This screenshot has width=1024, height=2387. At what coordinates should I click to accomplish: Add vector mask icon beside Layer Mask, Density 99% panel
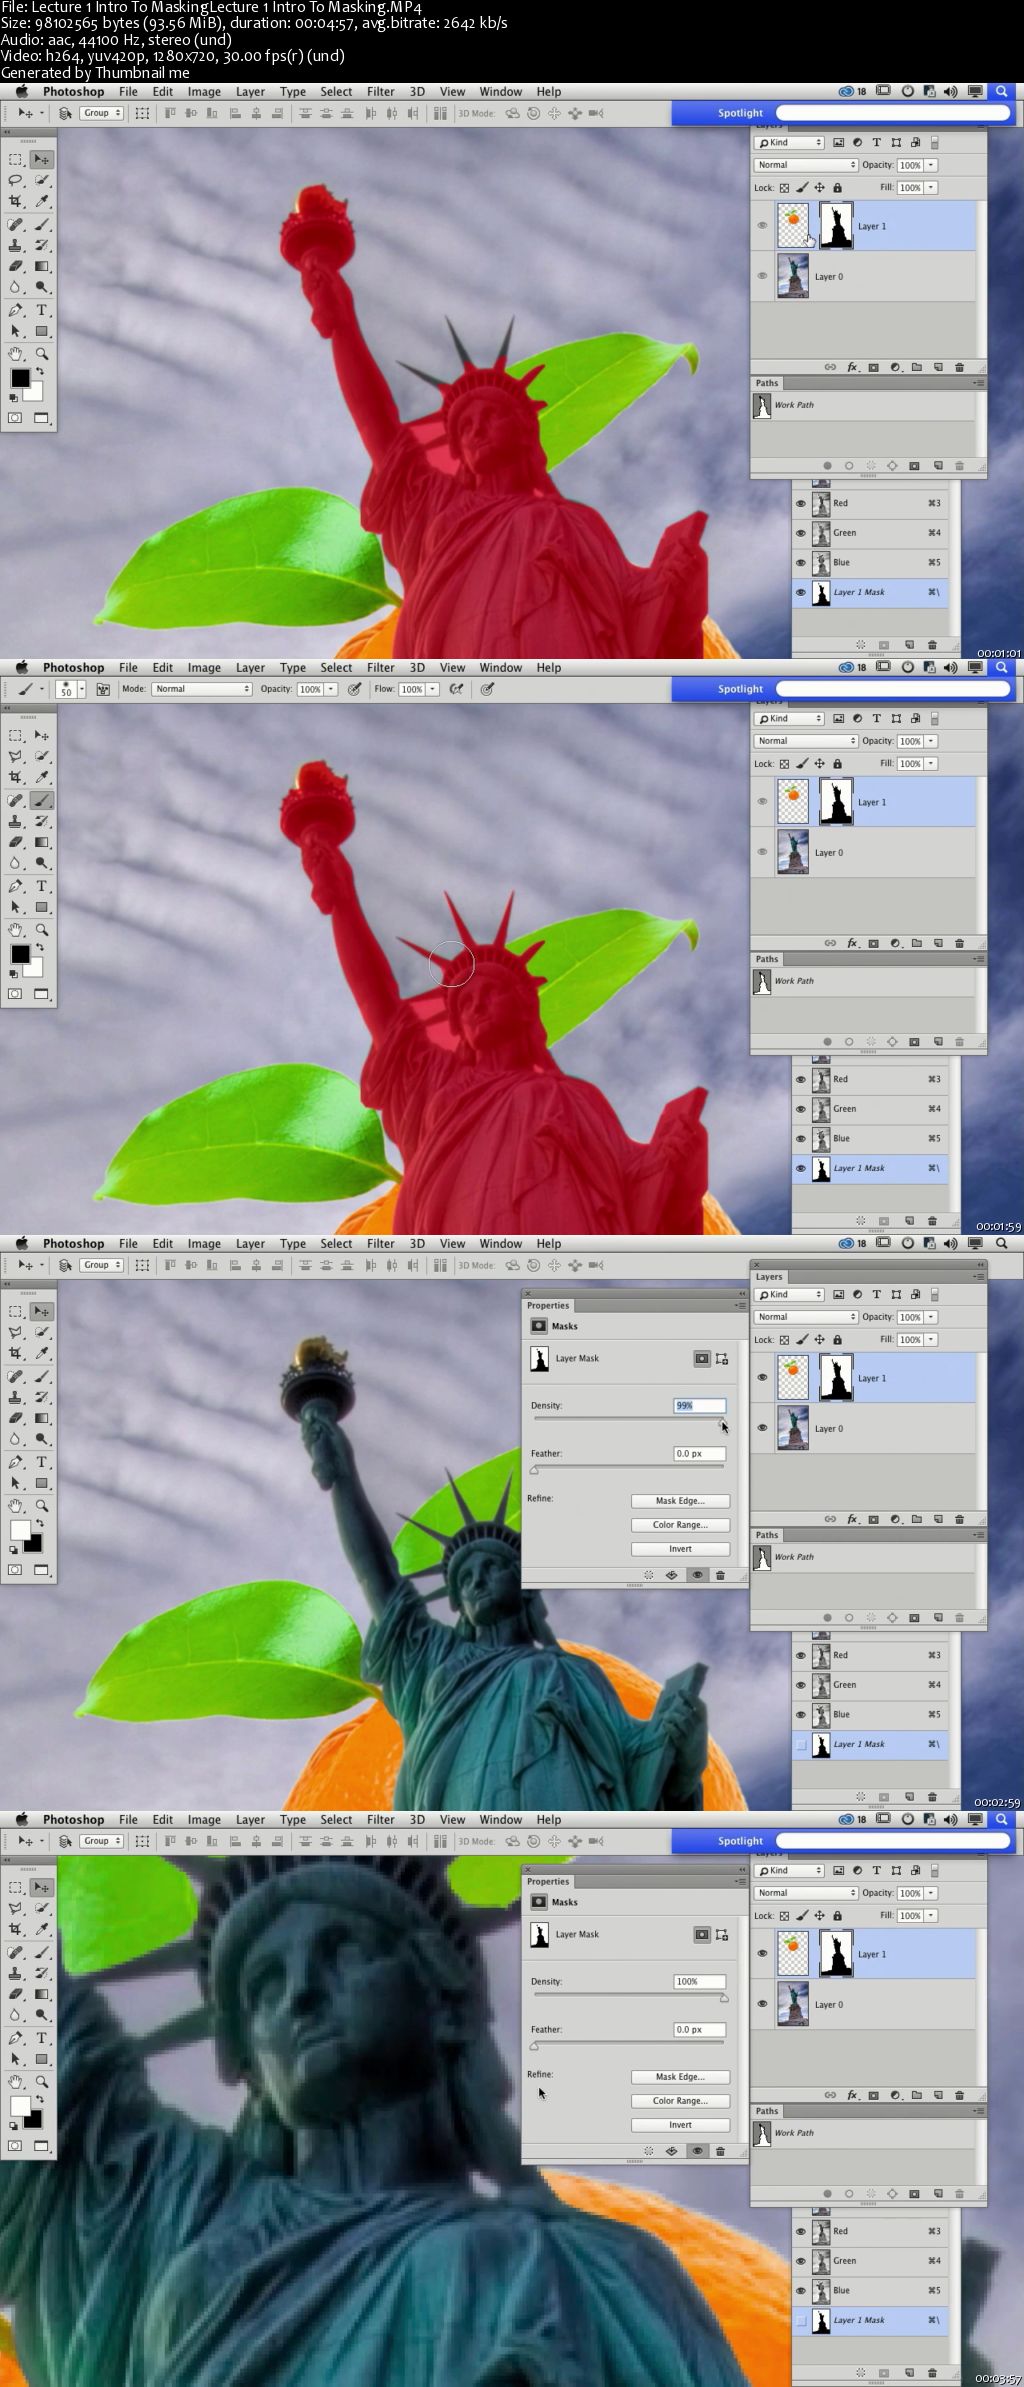[722, 1358]
